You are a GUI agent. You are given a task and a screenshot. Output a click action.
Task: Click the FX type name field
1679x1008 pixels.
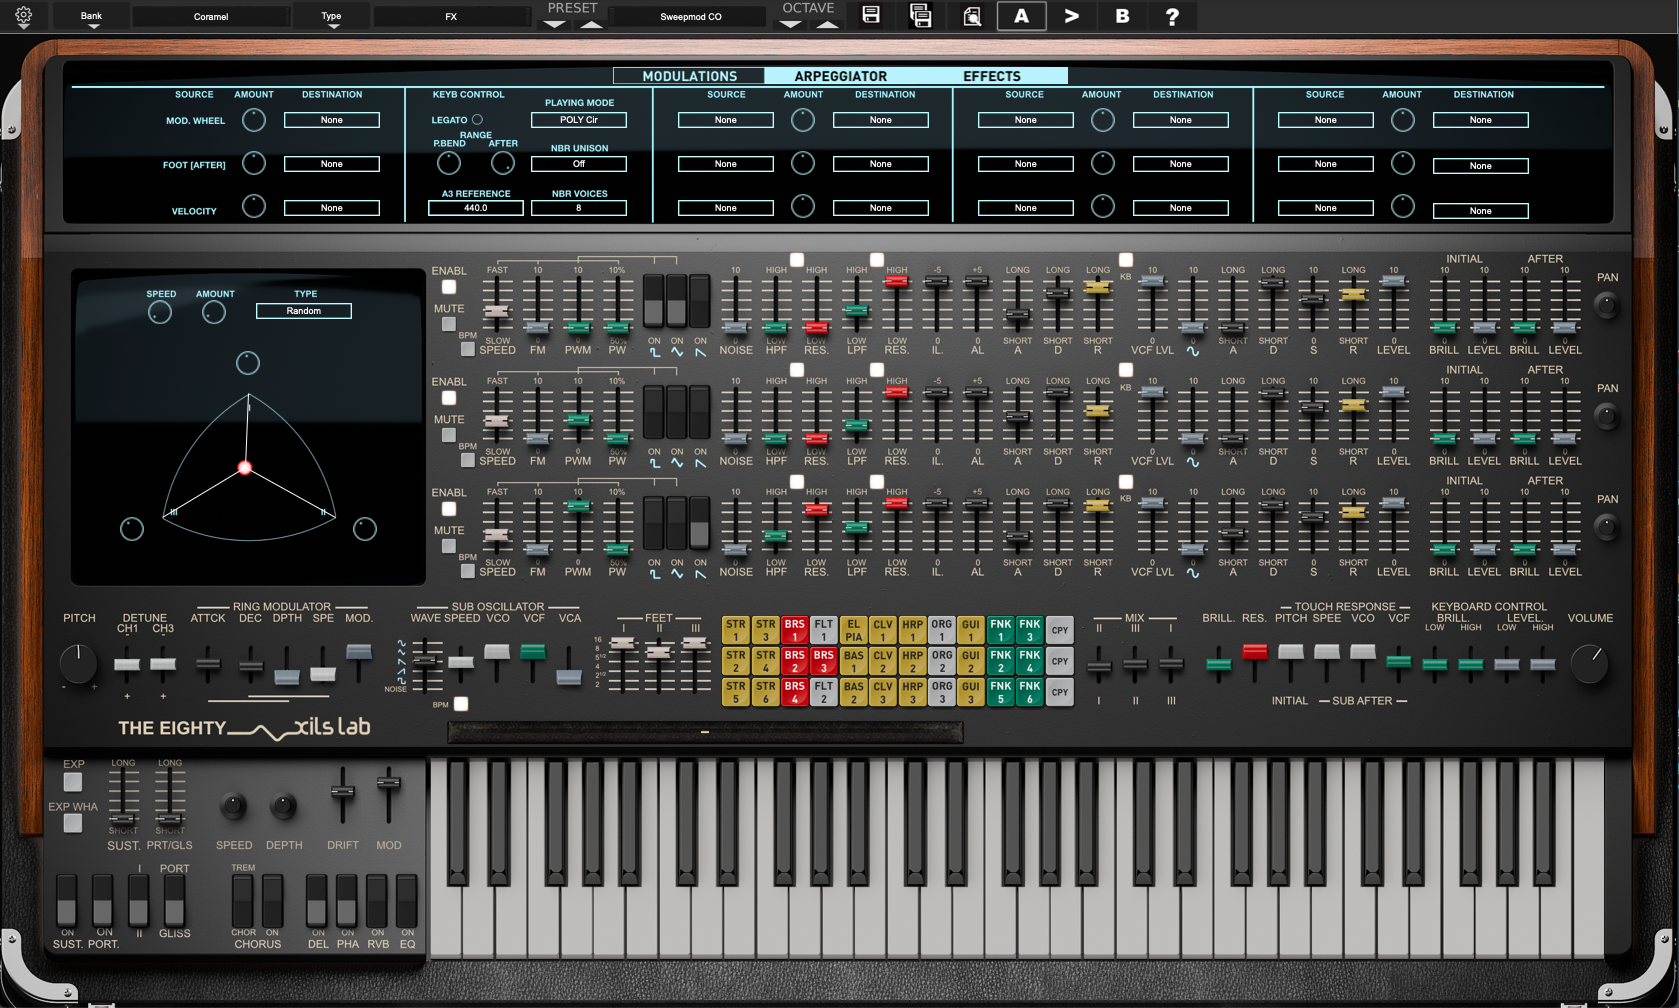pyautogui.click(x=451, y=17)
